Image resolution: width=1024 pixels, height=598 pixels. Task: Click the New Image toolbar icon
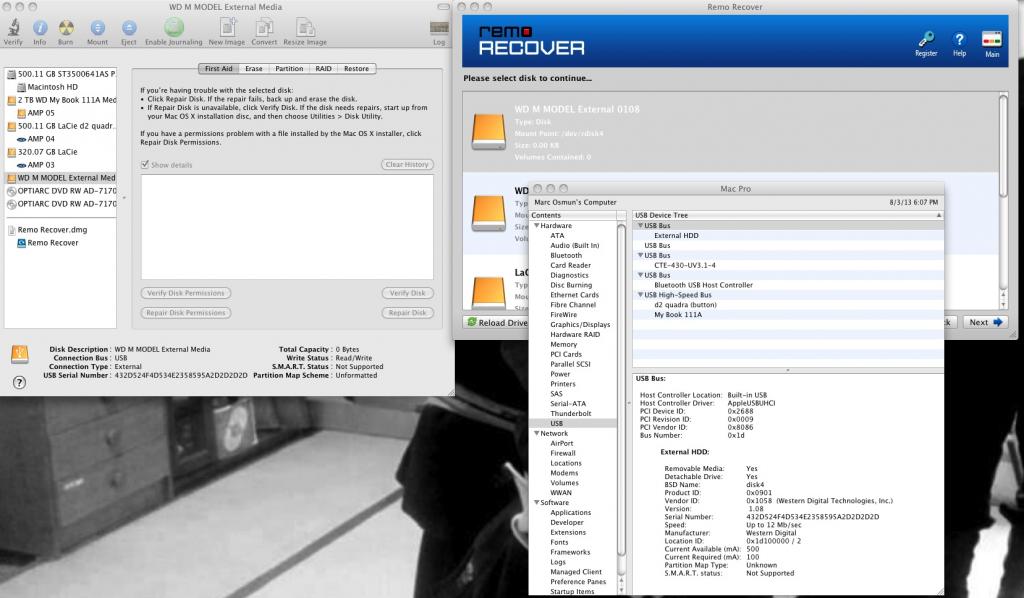(227, 28)
